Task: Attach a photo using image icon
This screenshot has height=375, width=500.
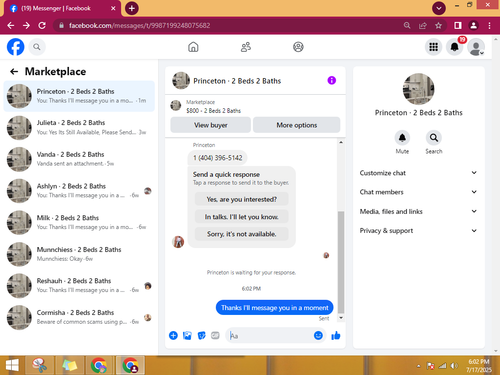Action: point(187,335)
